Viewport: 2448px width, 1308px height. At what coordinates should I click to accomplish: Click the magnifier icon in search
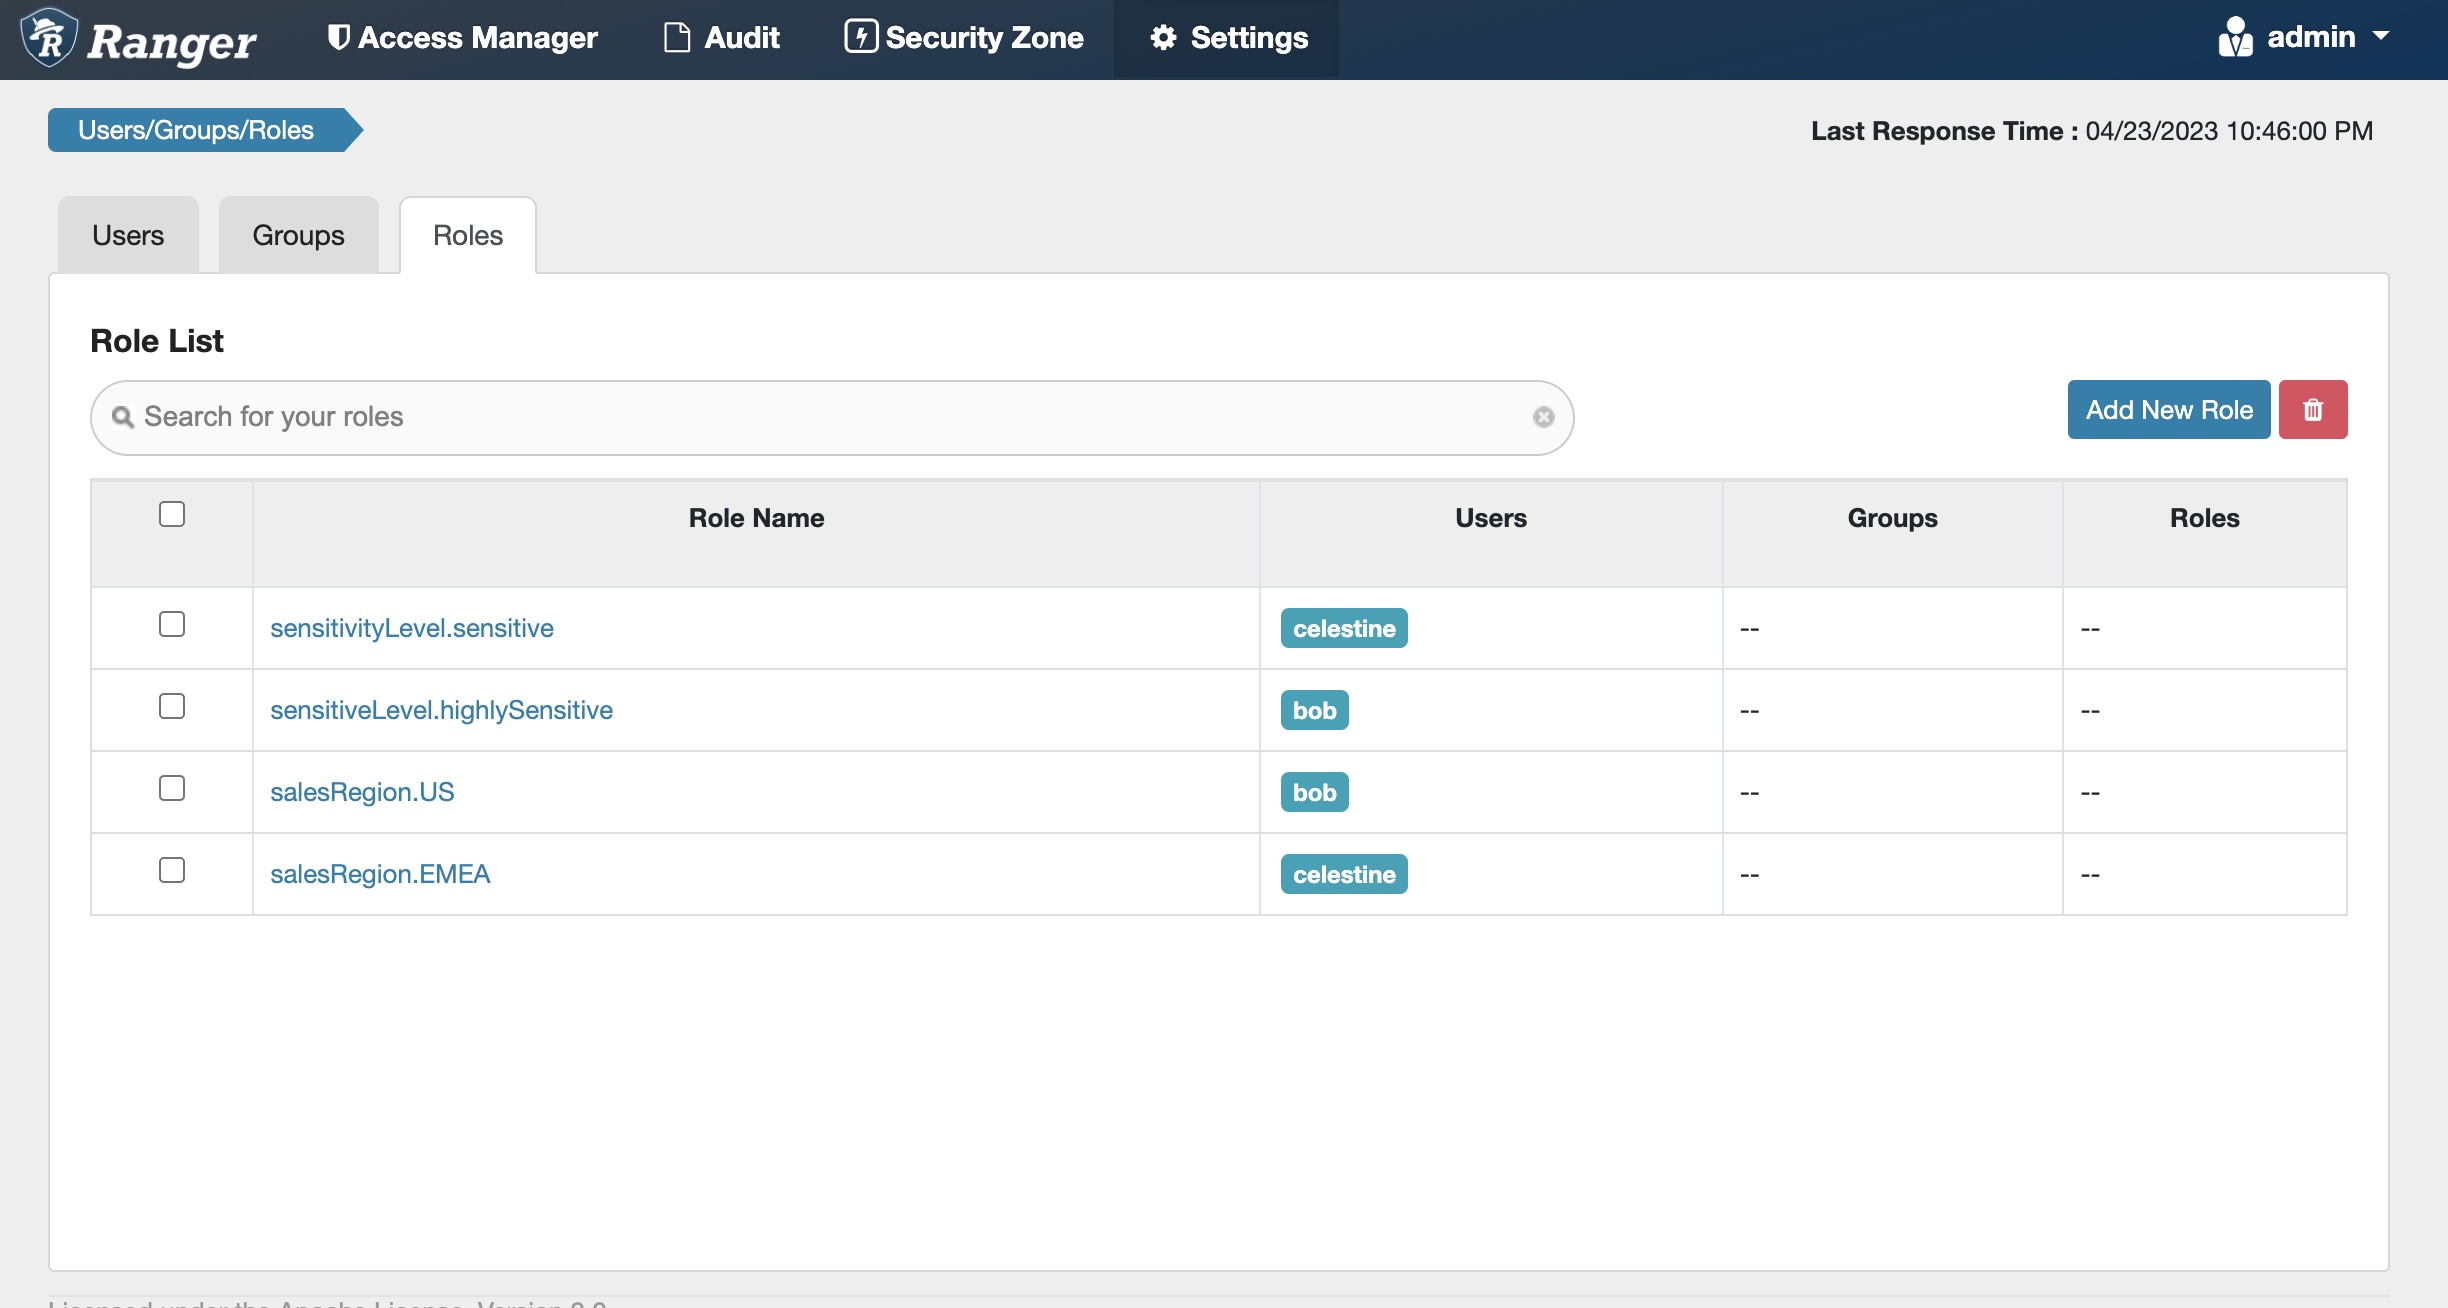(123, 417)
